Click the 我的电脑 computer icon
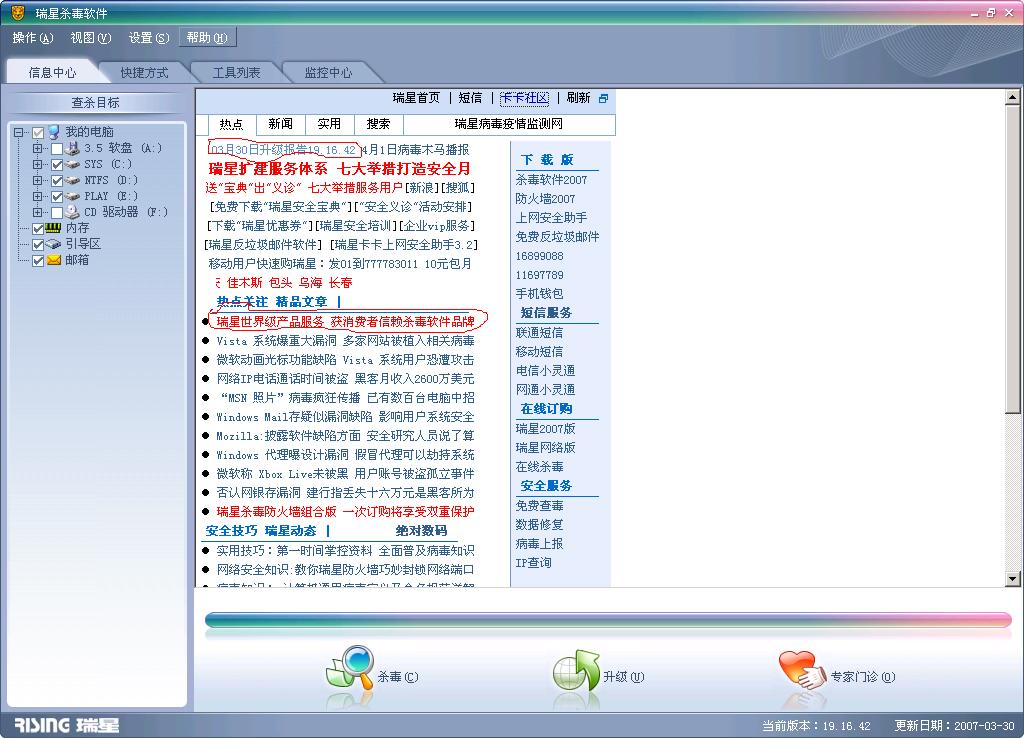The height and width of the screenshot is (738, 1024). click(54, 132)
